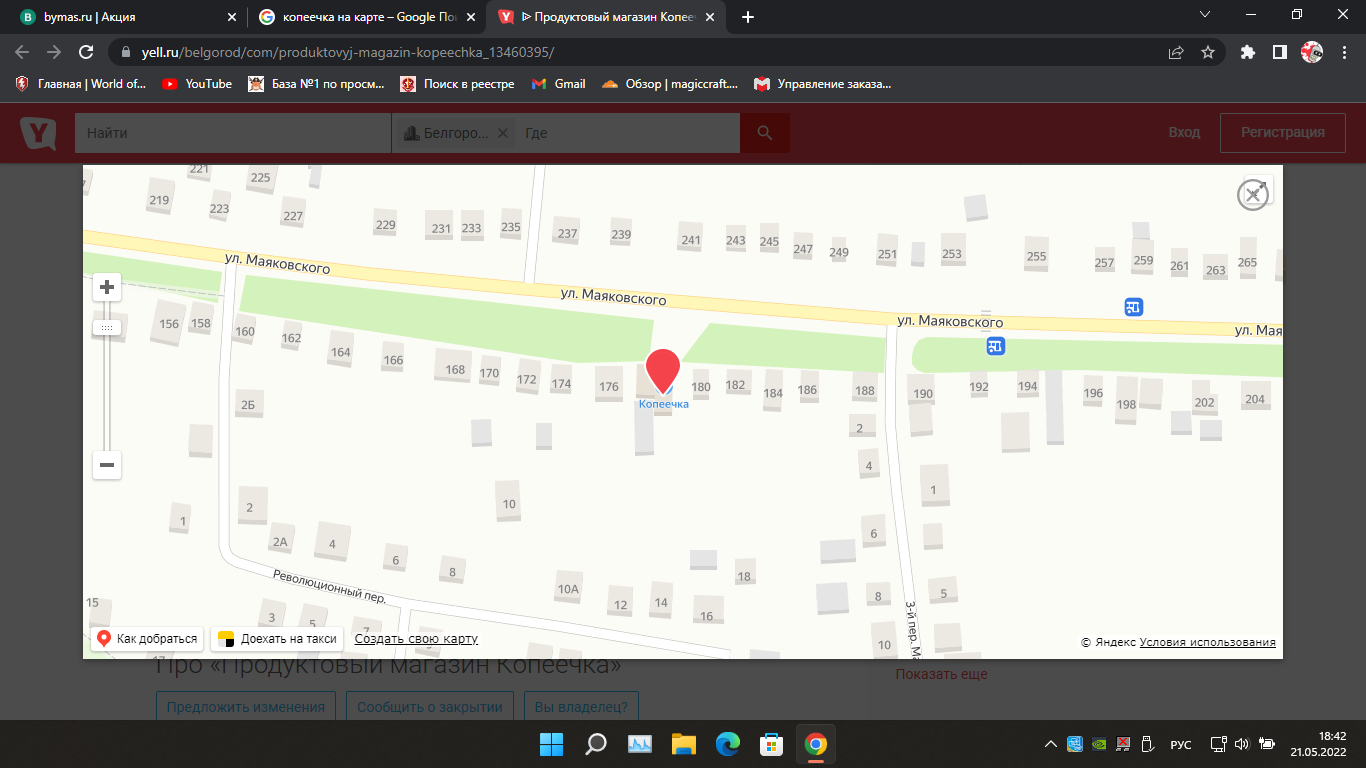Screen dimensions: 1366x768
Task: Expand hidden system tray icons
Action: pyautogui.click(x=1050, y=744)
